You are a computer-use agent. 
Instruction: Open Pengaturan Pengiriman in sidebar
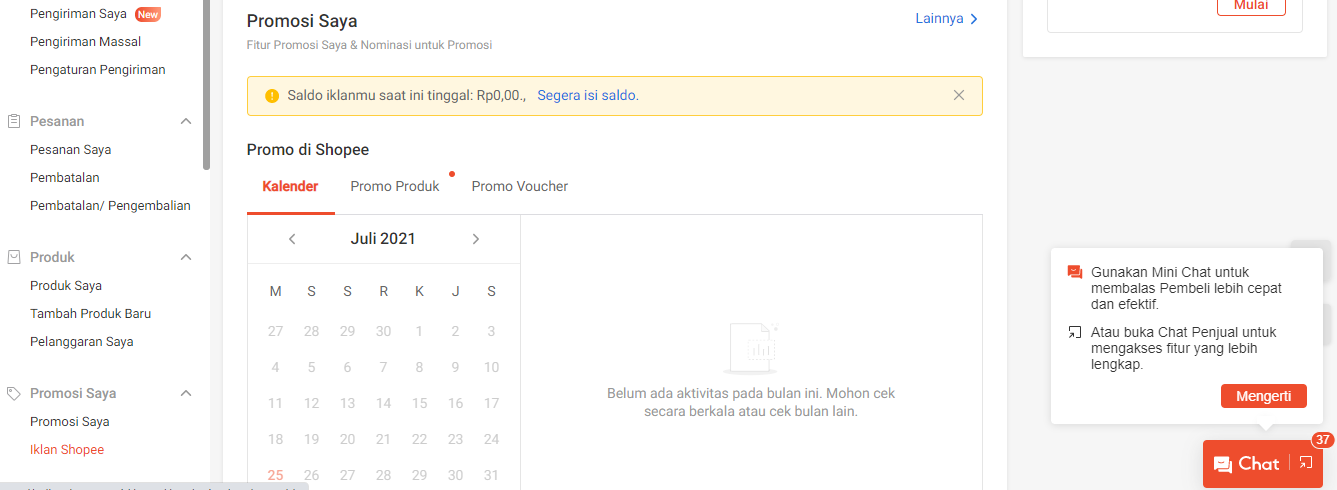[98, 70]
